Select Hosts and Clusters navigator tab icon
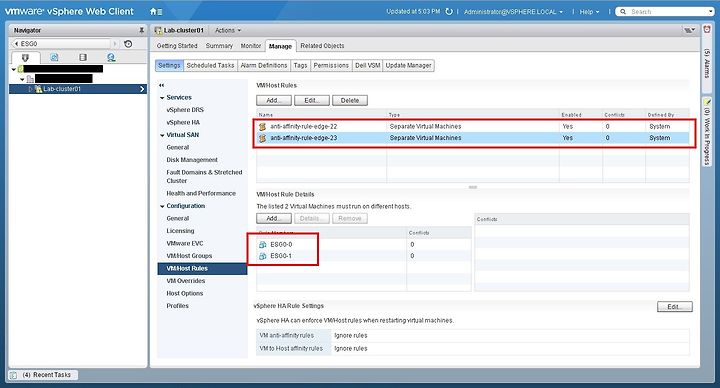This screenshot has width=720, height=388. pyautogui.click(x=25, y=57)
